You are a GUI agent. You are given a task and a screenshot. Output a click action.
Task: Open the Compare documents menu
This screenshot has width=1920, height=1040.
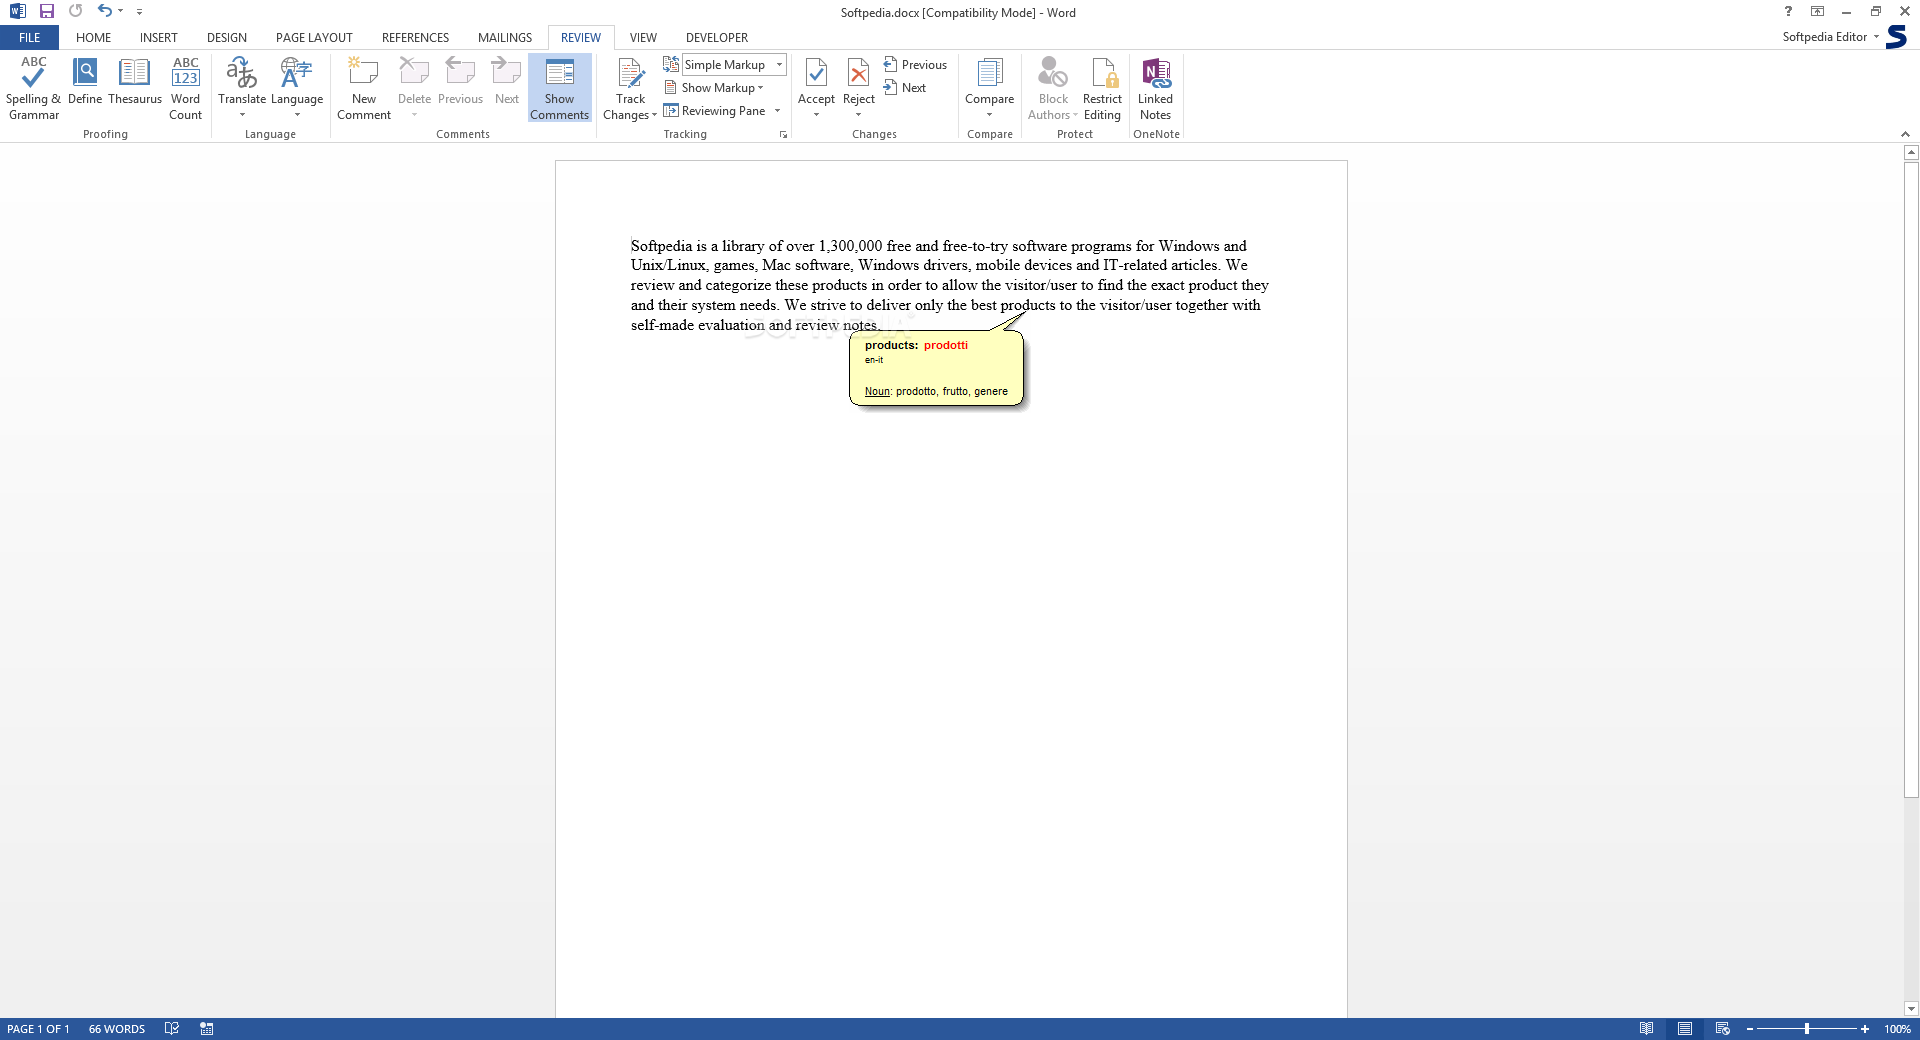pos(989,88)
